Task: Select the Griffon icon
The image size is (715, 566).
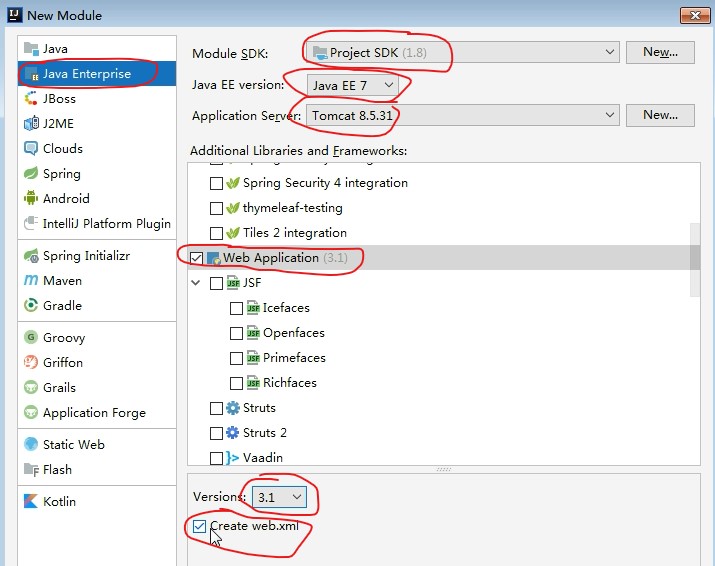Action: tap(31, 363)
